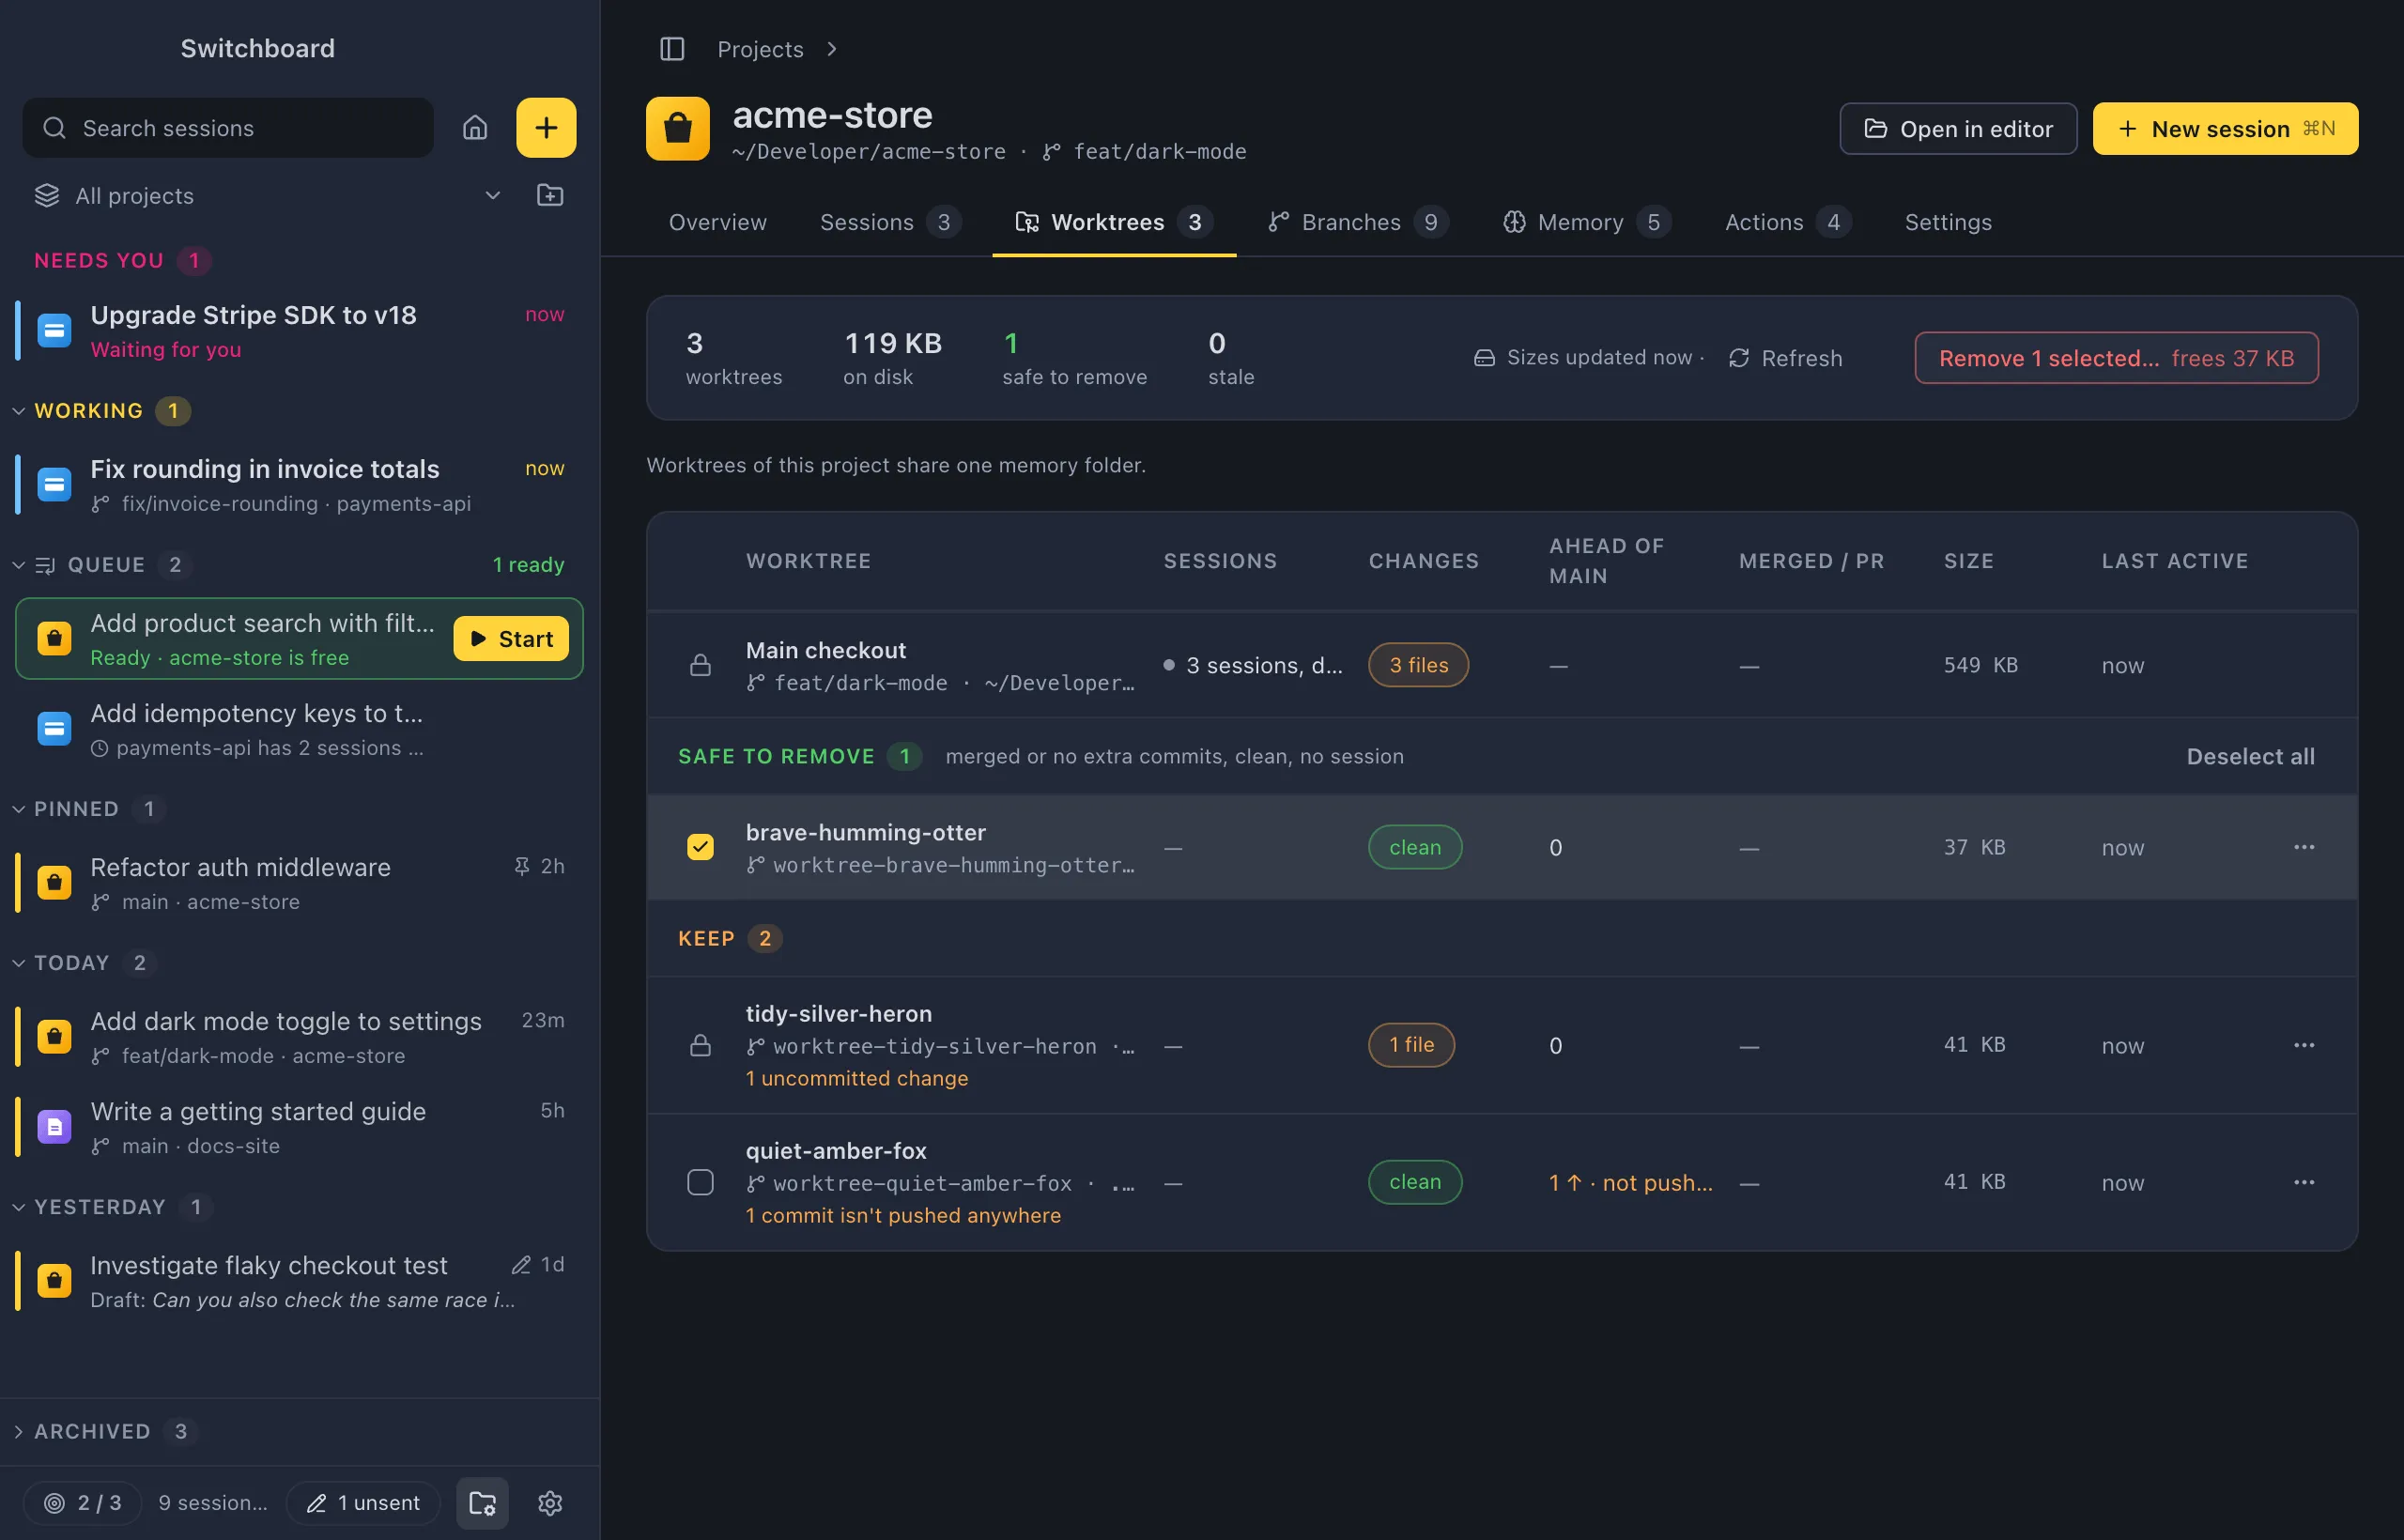Click the Refresh sizes icon

click(x=1739, y=358)
